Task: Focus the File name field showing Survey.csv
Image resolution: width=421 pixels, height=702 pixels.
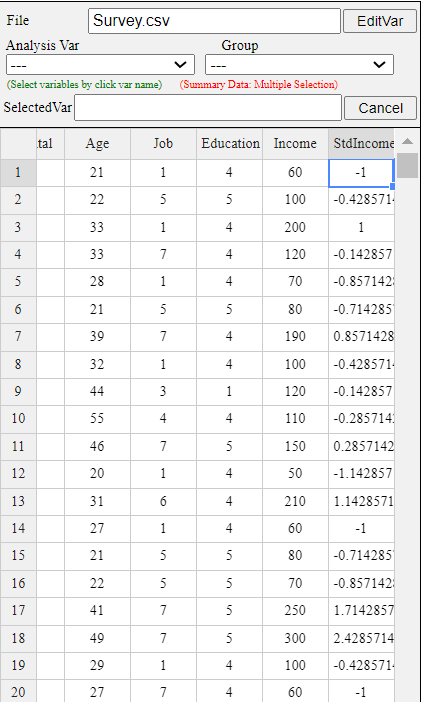Action: 215,21
